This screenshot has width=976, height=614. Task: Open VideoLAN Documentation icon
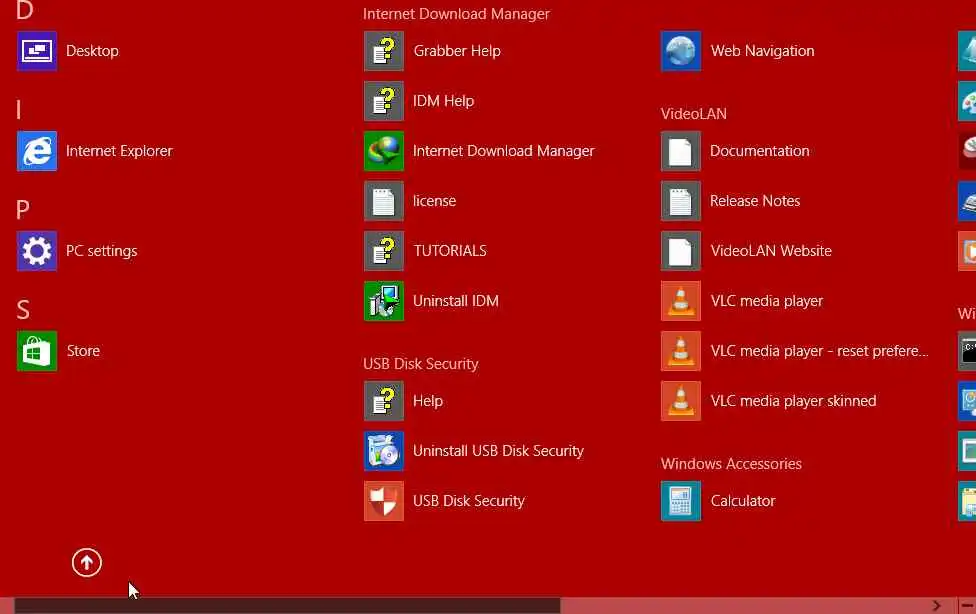[681, 151]
